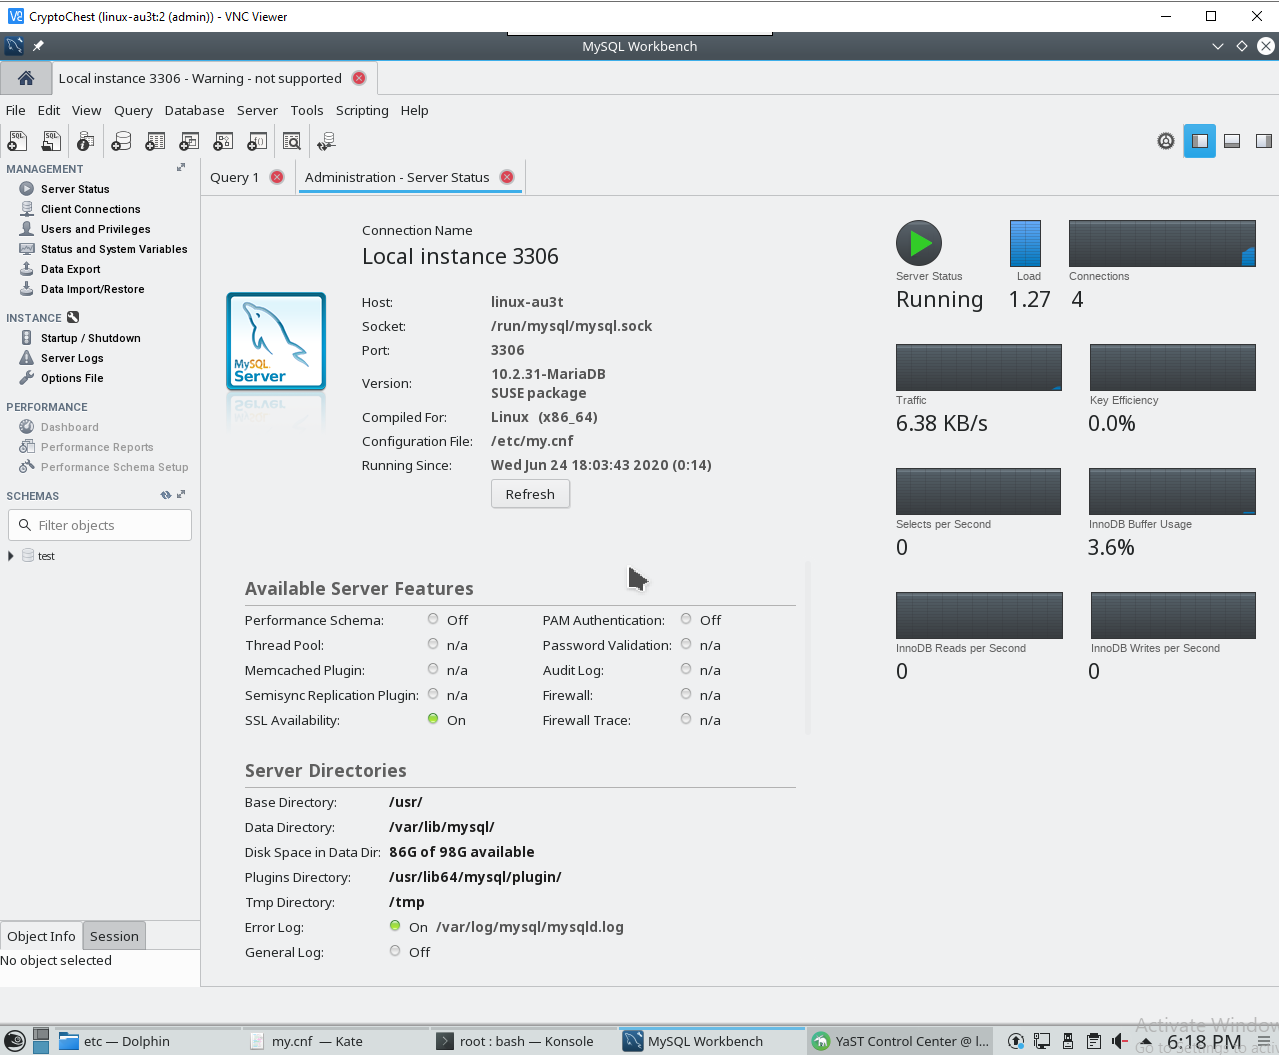The width and height of the screenshot is (1279, 1055).
Task: Open the Edit menu
Action: click(x=49, y=110)
